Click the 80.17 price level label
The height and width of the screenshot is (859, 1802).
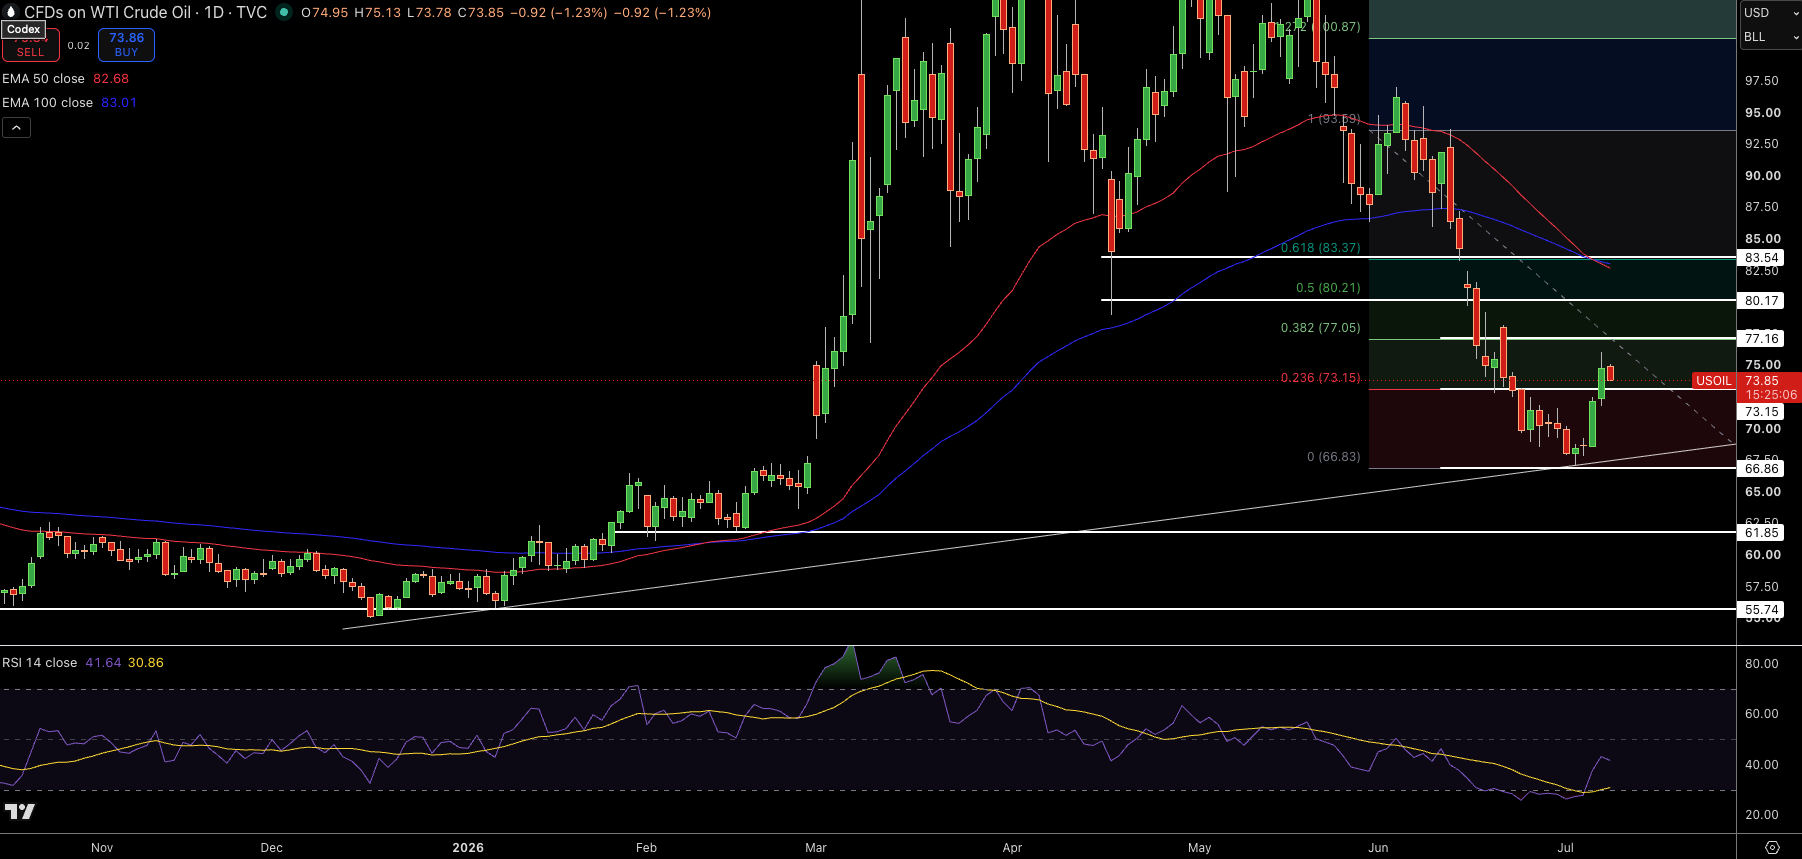[1761, 300]
